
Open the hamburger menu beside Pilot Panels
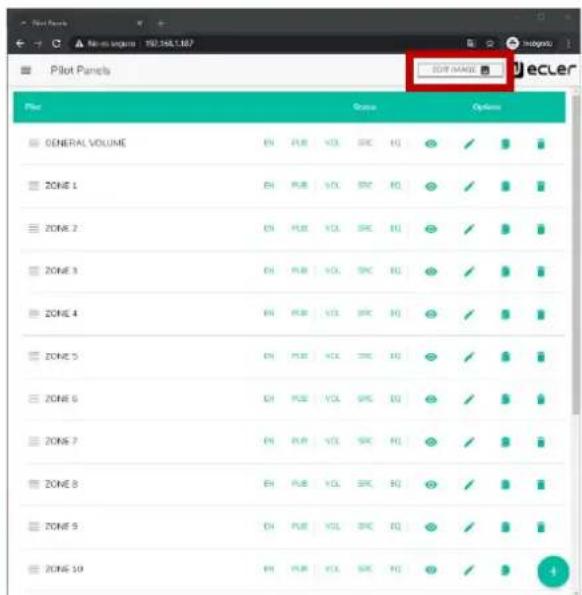coord(26,71)
